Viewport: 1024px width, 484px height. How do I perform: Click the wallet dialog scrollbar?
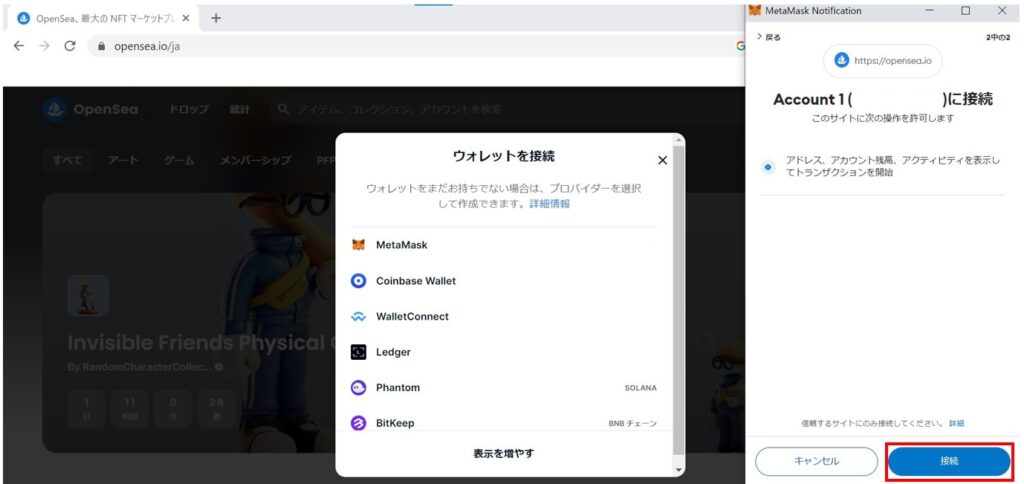(x=679, y=300)
